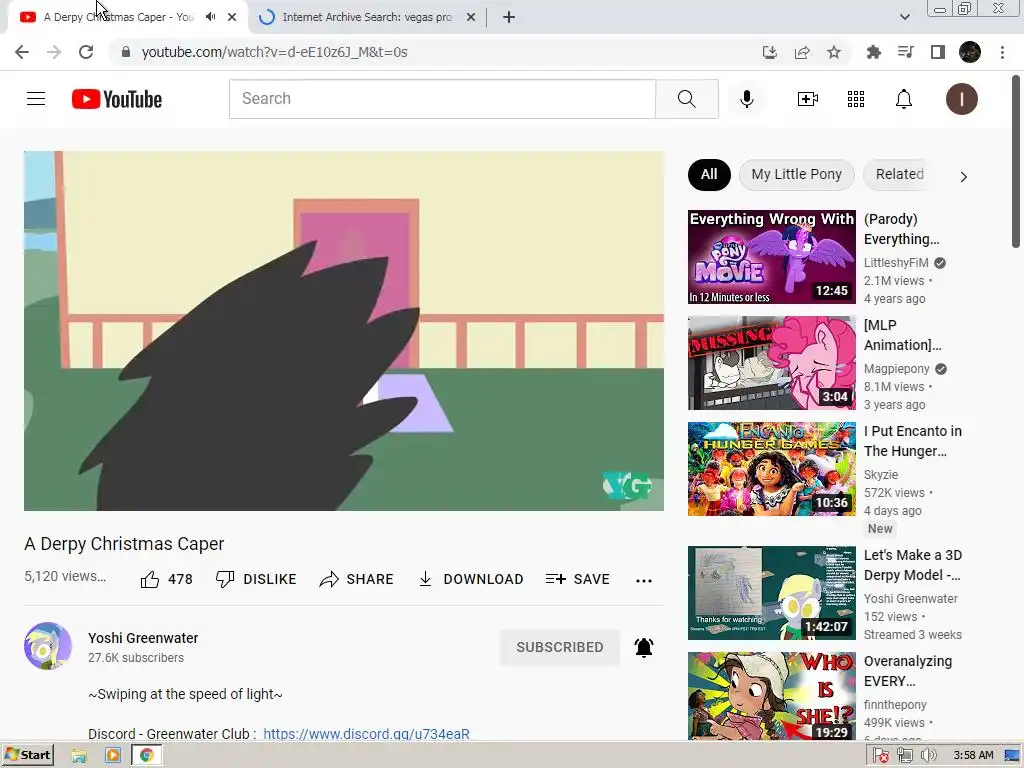Download the video

(470, 579)
